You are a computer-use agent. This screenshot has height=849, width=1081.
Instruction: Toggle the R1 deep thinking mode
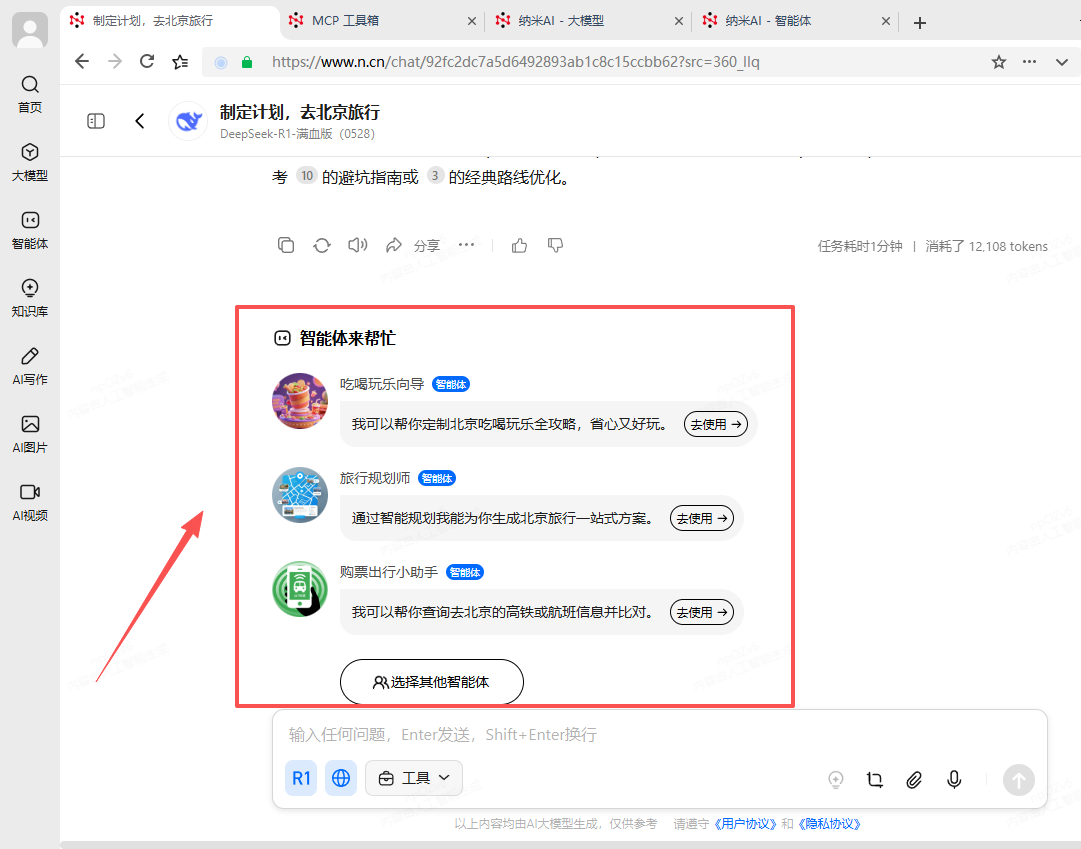(x=301, y=778)
